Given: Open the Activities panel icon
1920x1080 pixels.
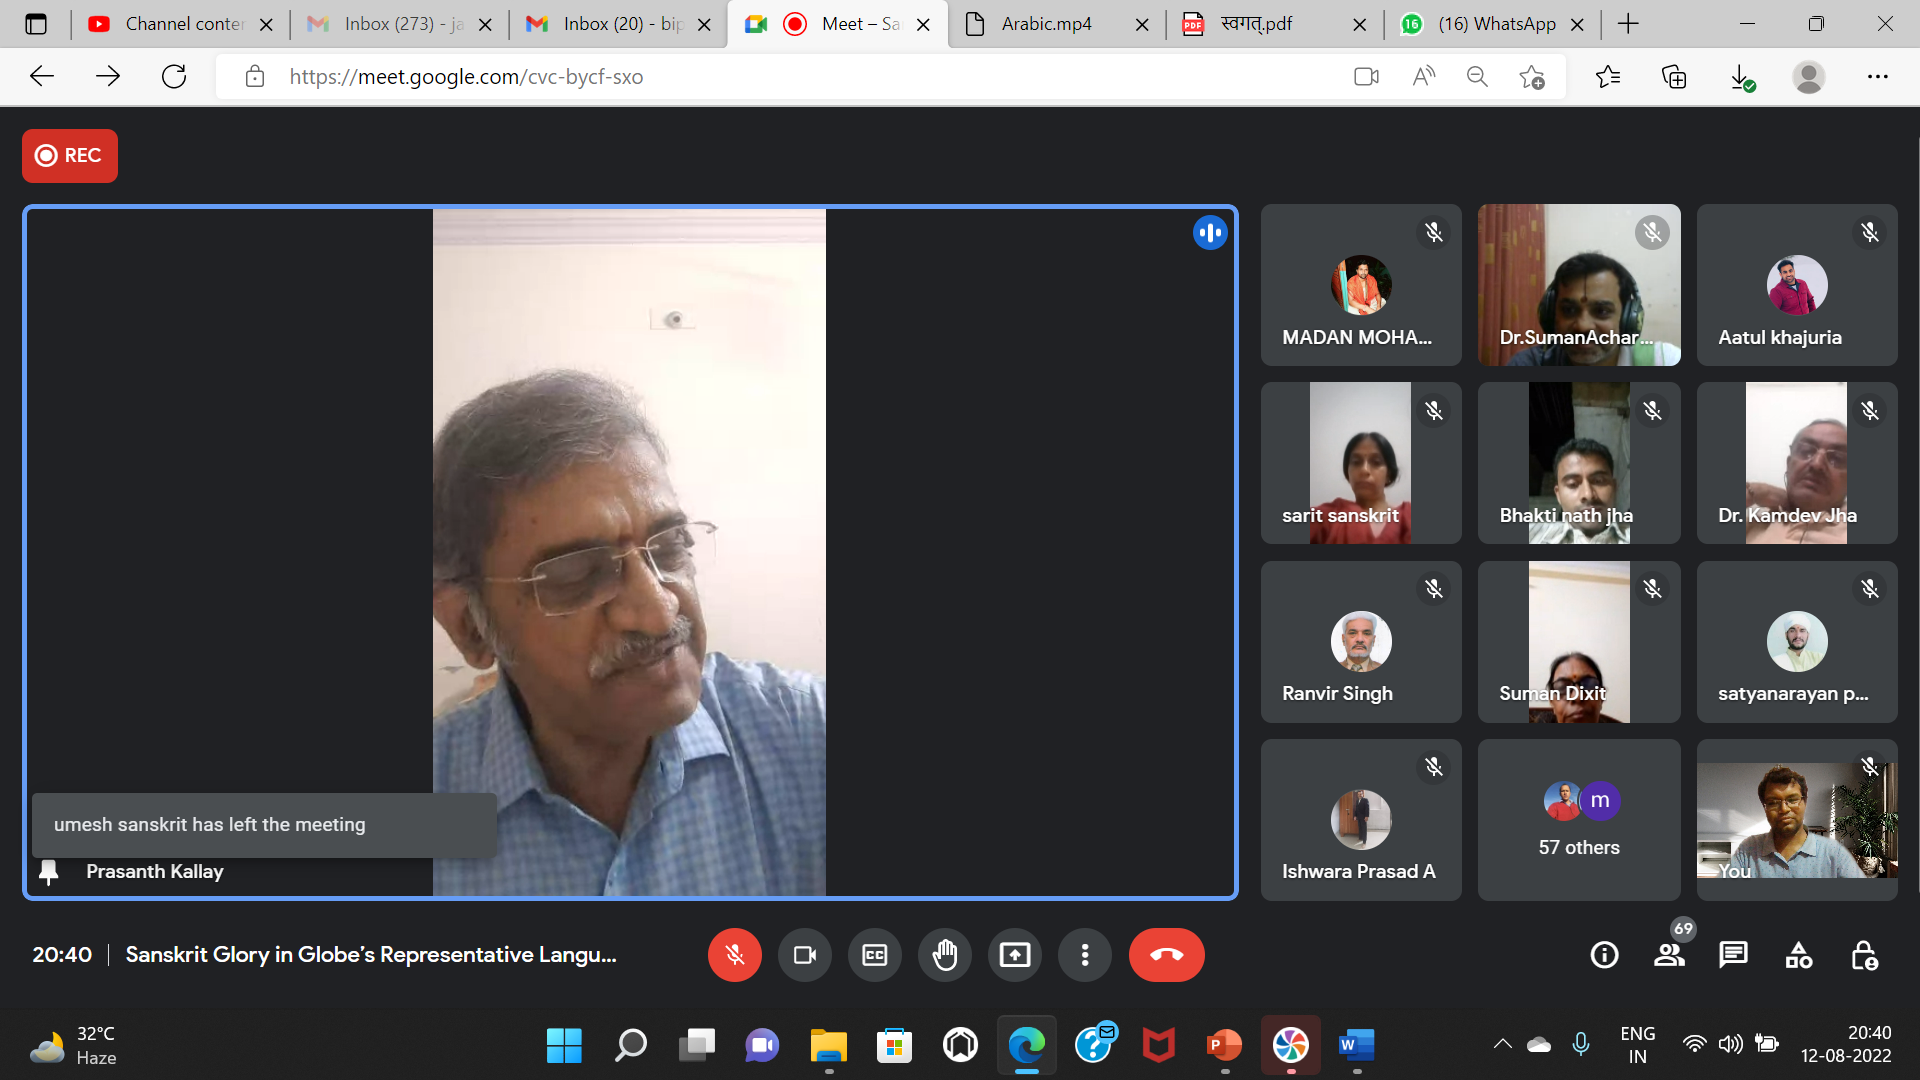Looking at the screenshot, I should pyautogui.click(x=1798, y=955).
